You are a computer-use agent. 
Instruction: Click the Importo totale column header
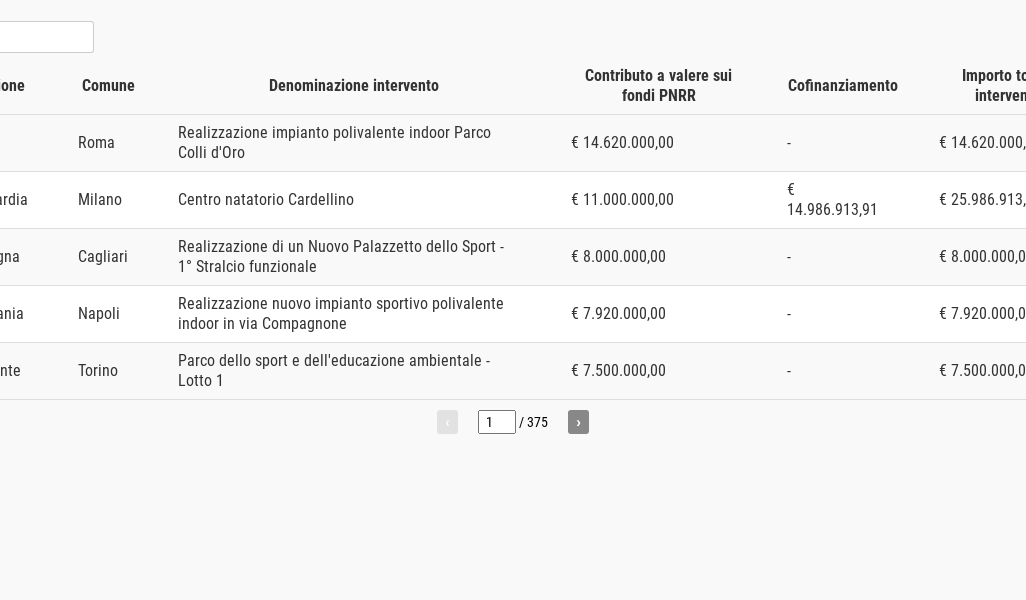tap(993, 86)
